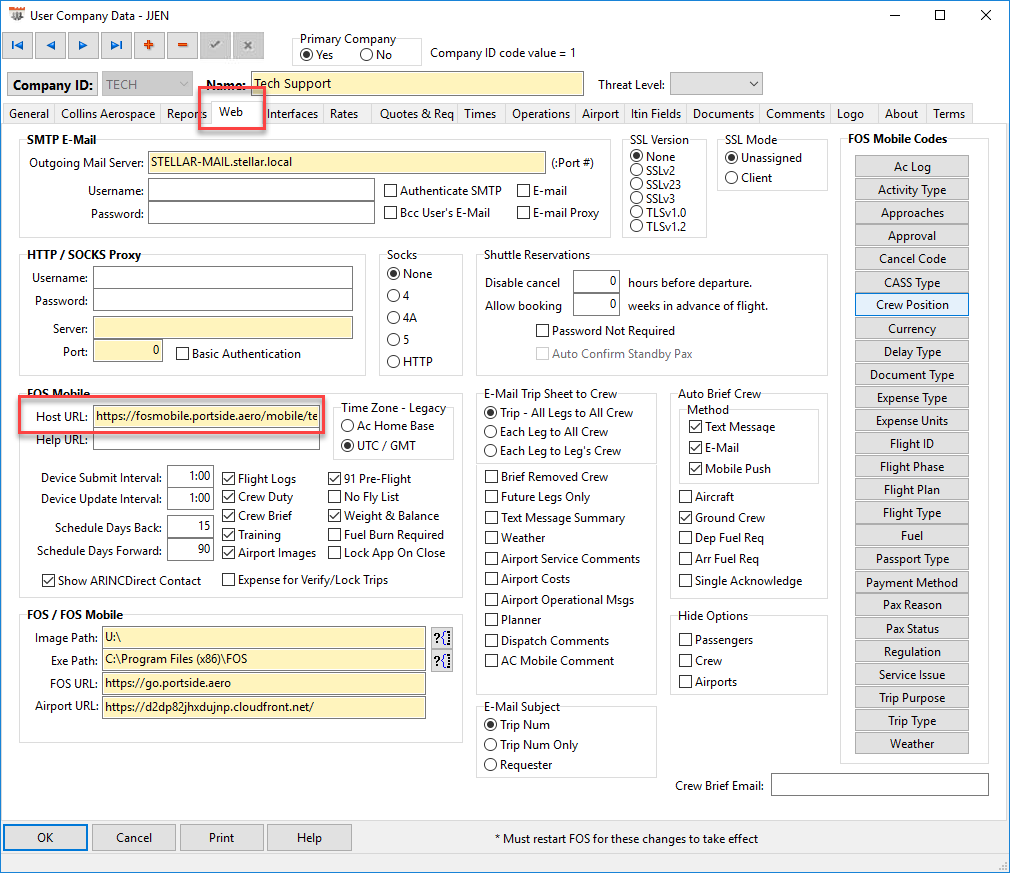This screenshot has height=873, width=1010.
Task: Open Regulation mobile codes
Action: tap(912, 651)
